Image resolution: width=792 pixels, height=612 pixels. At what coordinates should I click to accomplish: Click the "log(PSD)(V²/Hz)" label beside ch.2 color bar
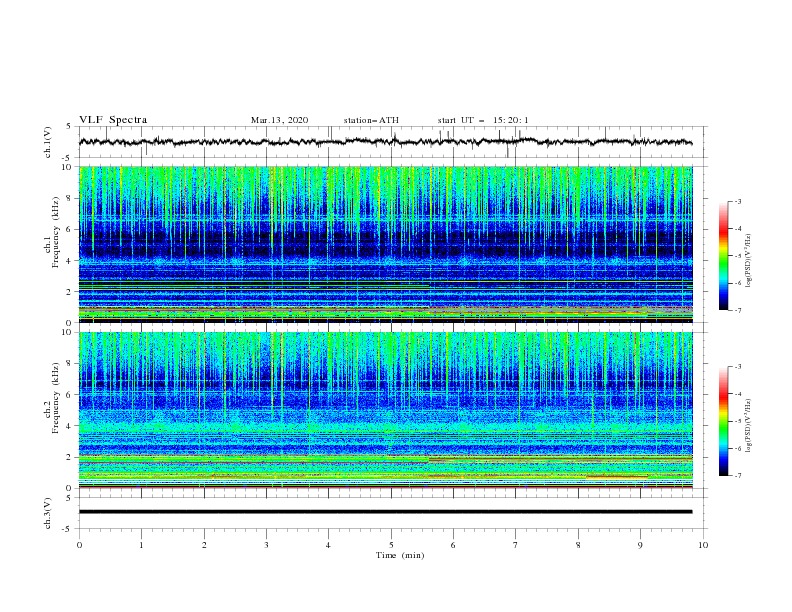pyautogui.click(x=749, y=426)
